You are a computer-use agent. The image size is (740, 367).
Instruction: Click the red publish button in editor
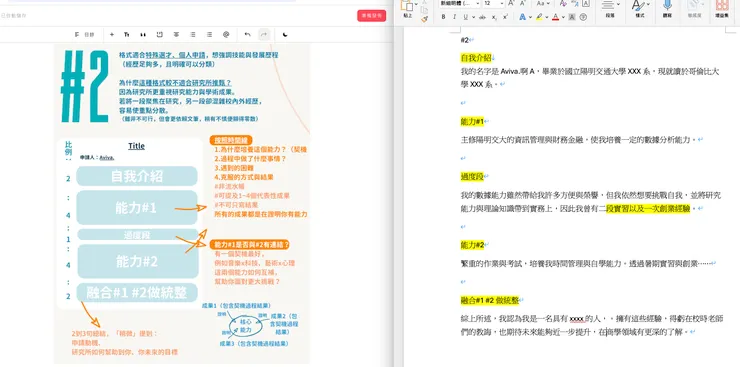(x=371, y=16)
